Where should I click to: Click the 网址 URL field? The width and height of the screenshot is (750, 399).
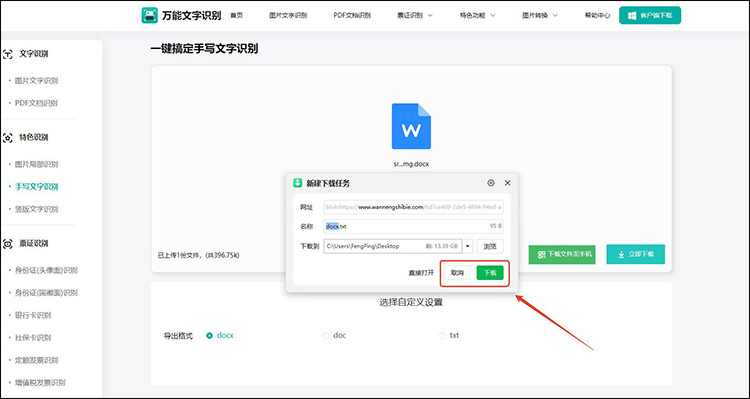[x=413, y=207]
